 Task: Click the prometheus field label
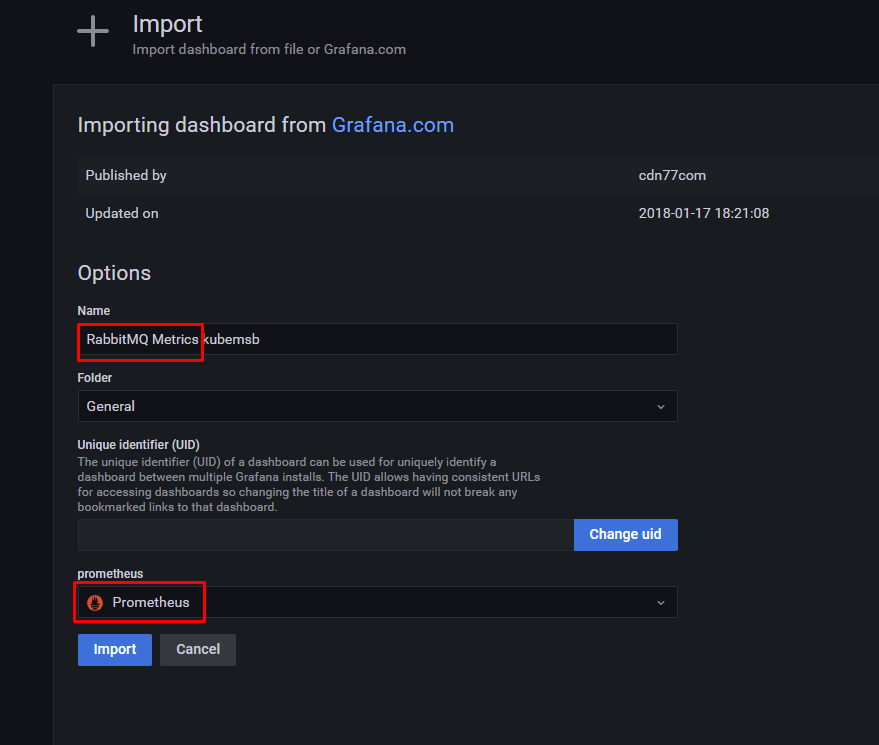coord(110,574)
